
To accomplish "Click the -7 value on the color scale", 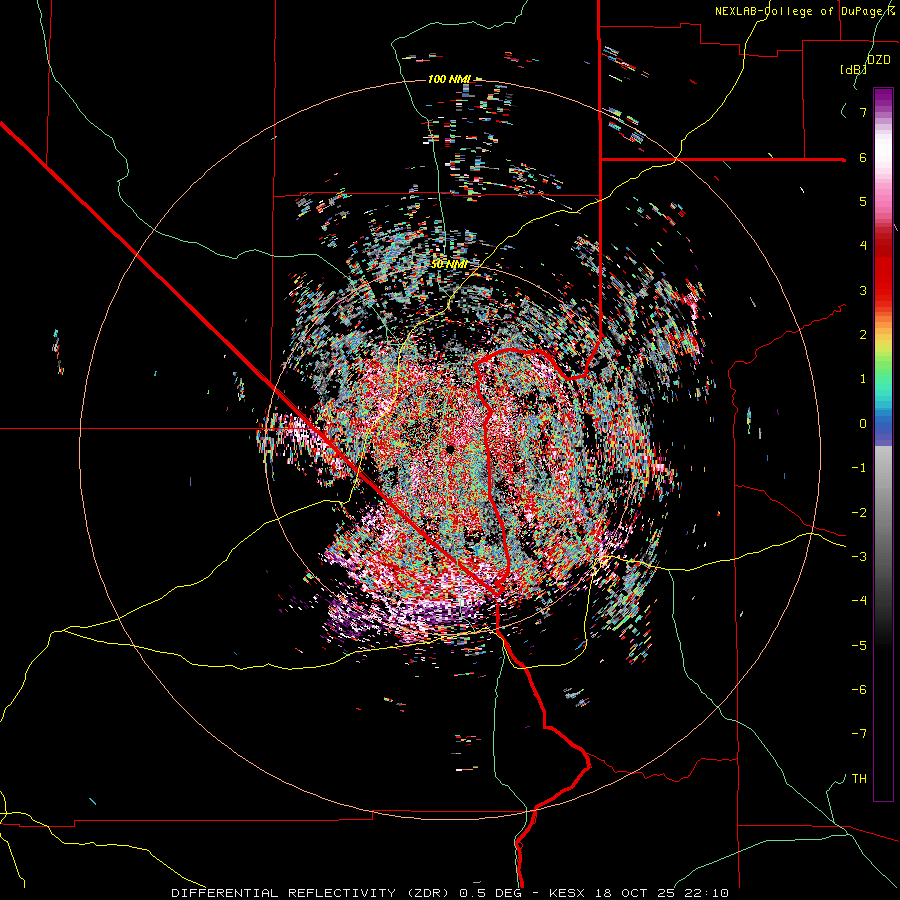I will click(x=859, y=734).
